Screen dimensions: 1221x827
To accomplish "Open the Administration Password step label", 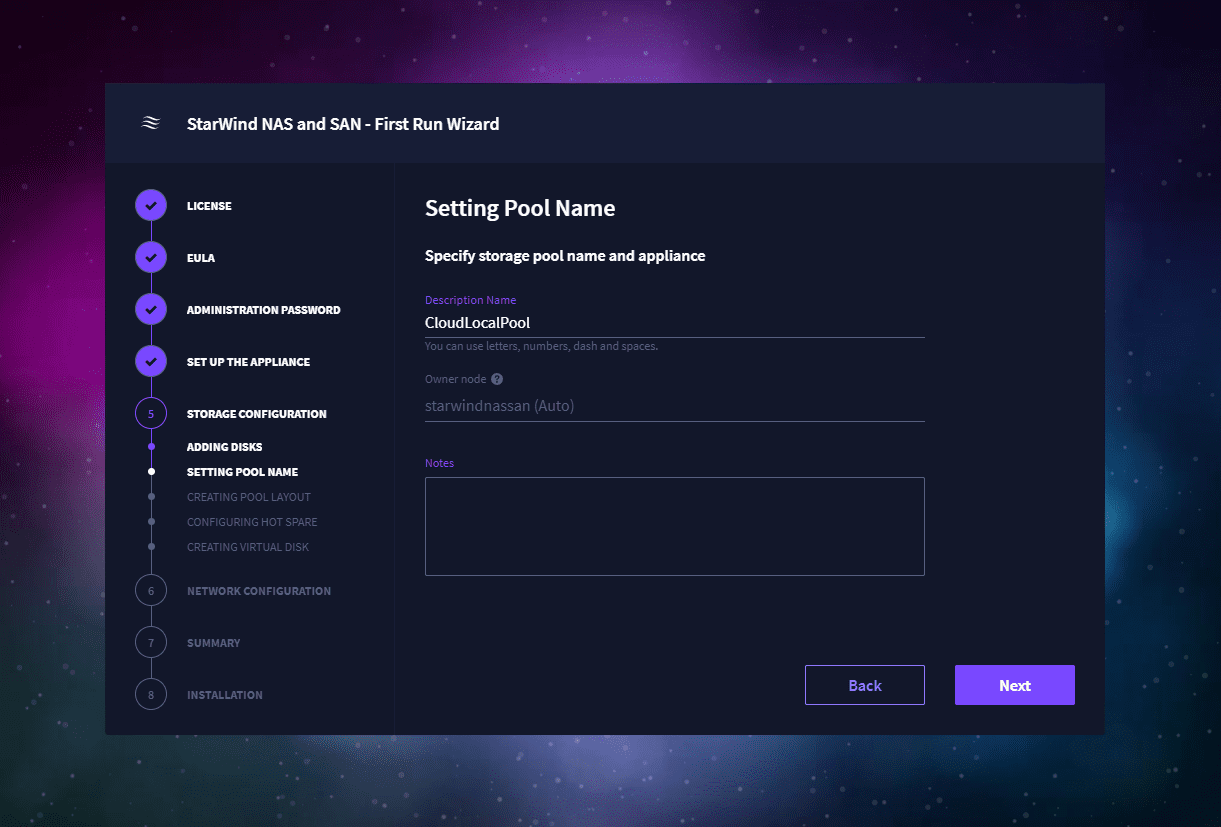I will click(x=263, y=310).
